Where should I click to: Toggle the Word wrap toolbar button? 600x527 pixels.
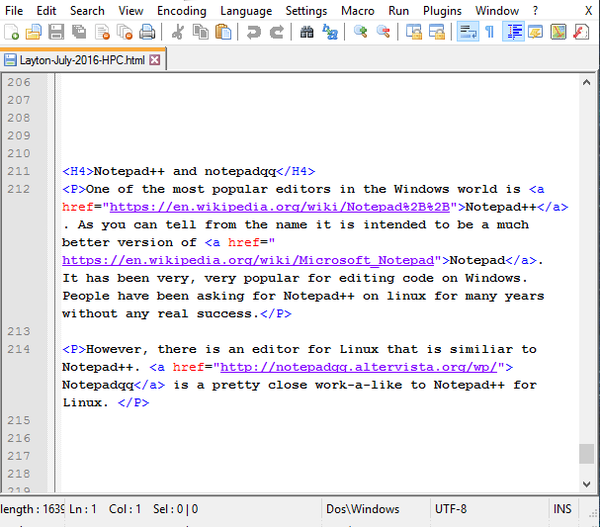coord(468,32)
